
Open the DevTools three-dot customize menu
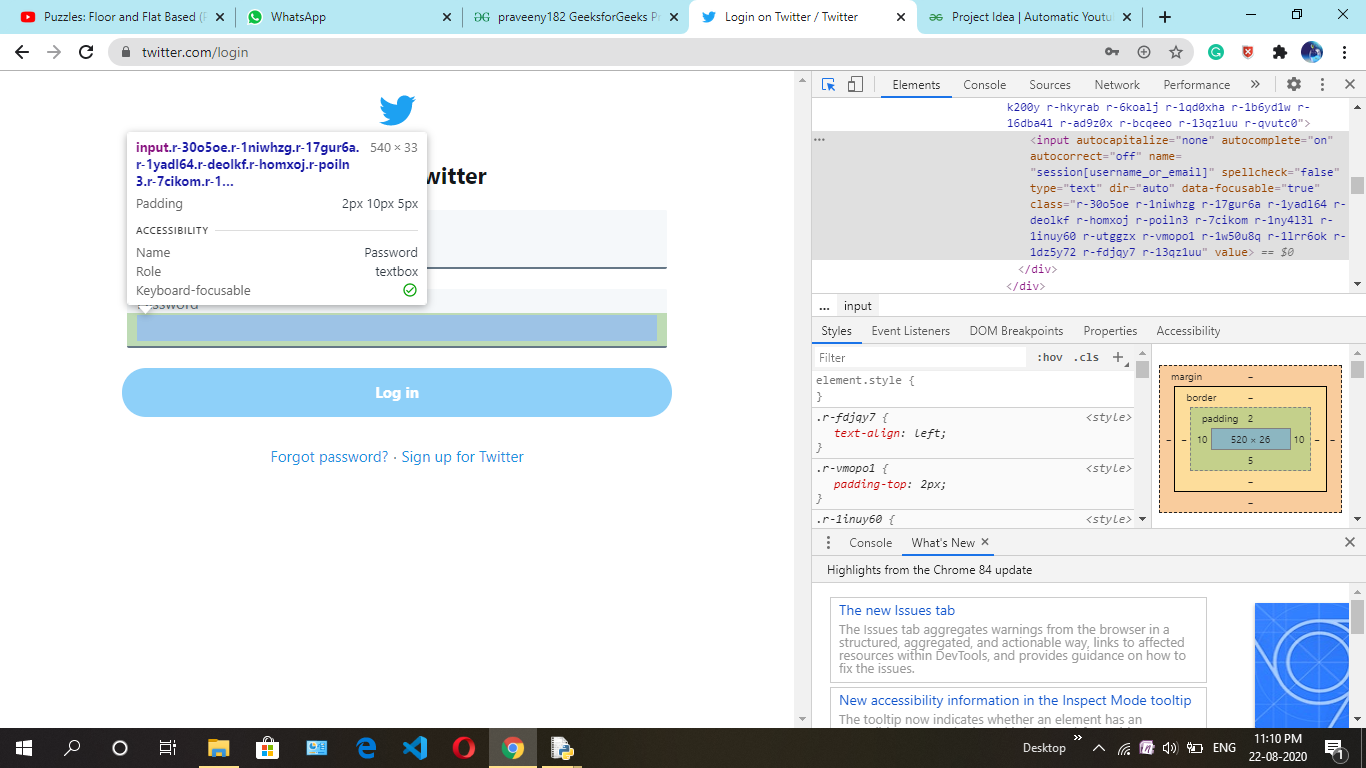1322,85
